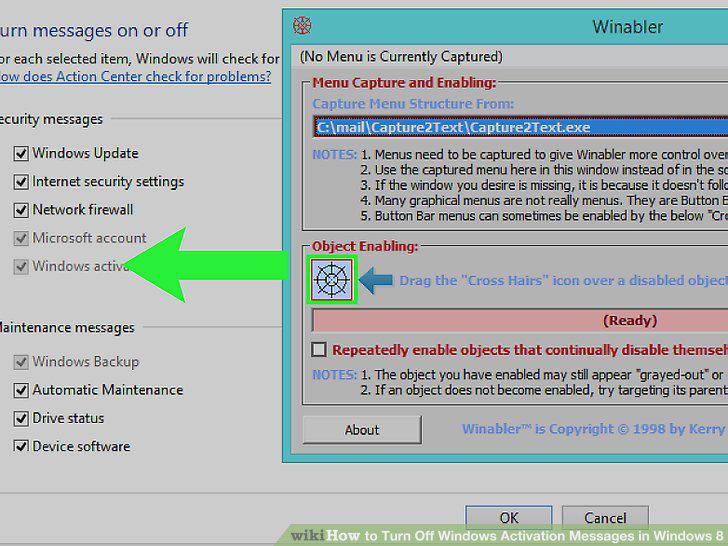The image size is (728, 546).
Task: Toggle Device software checkbox
Action: [x=21, y=447]
